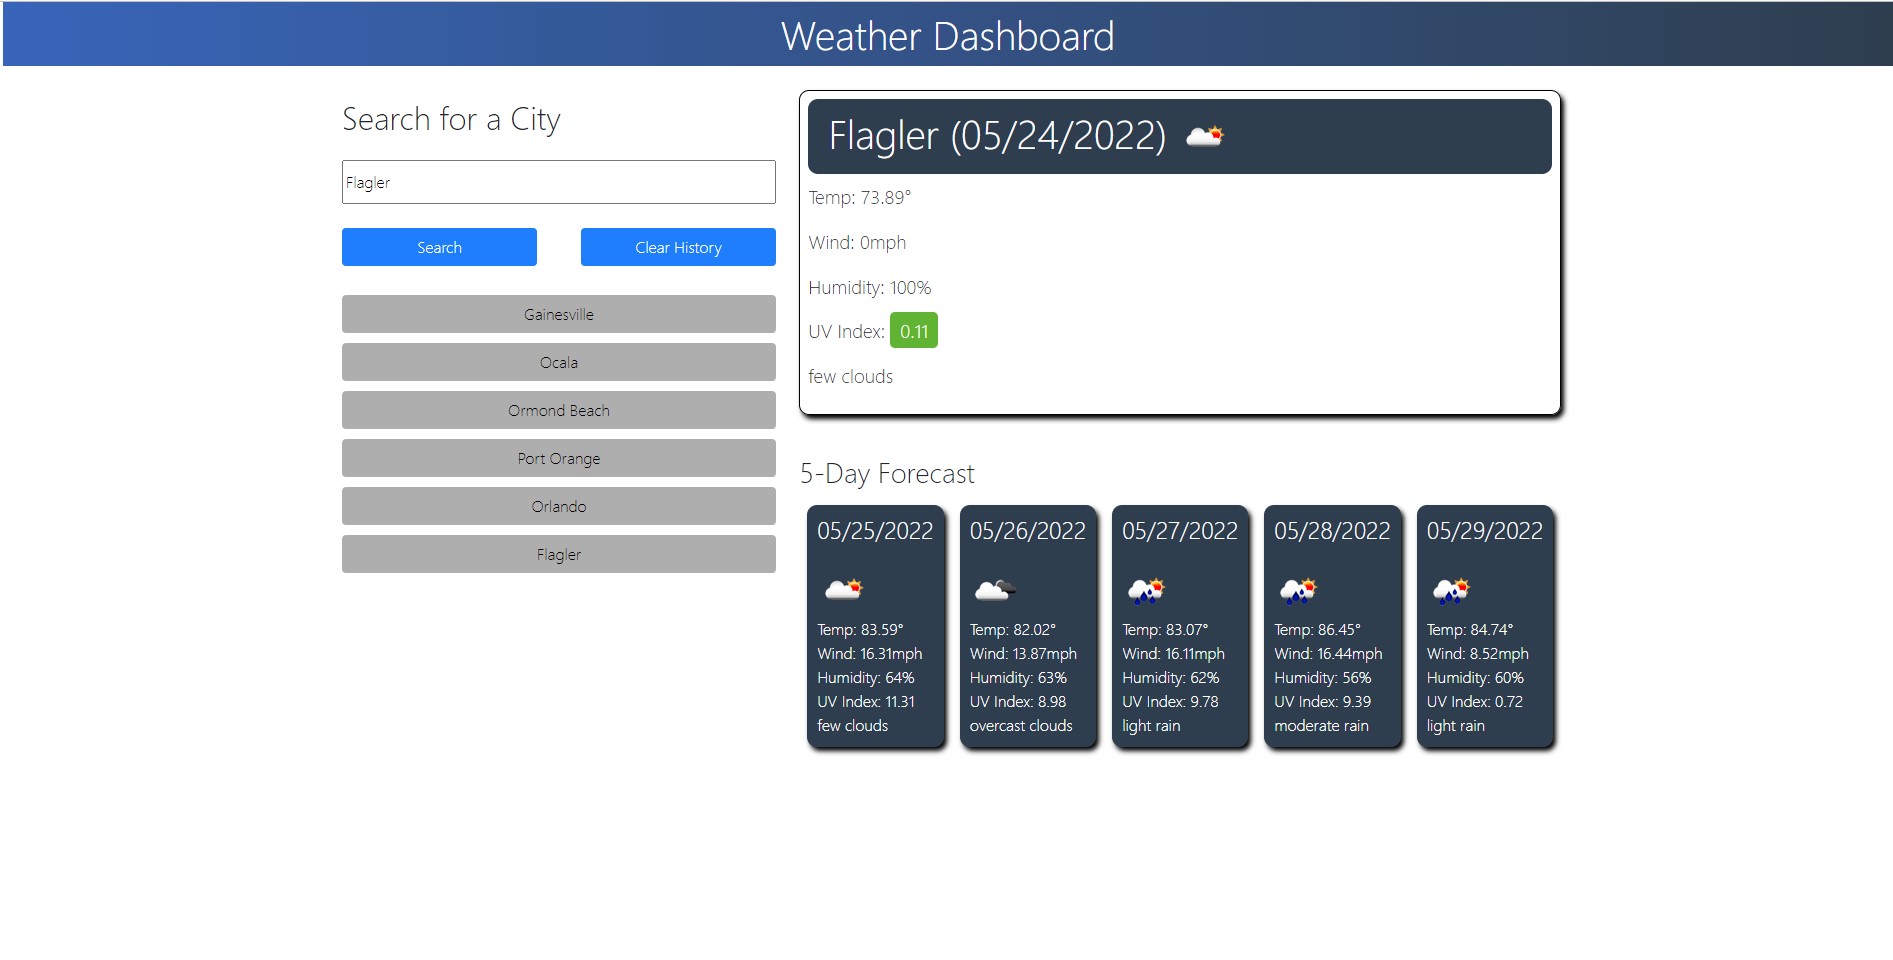Click the 05/25/2022 date header

tap(875, 531)
